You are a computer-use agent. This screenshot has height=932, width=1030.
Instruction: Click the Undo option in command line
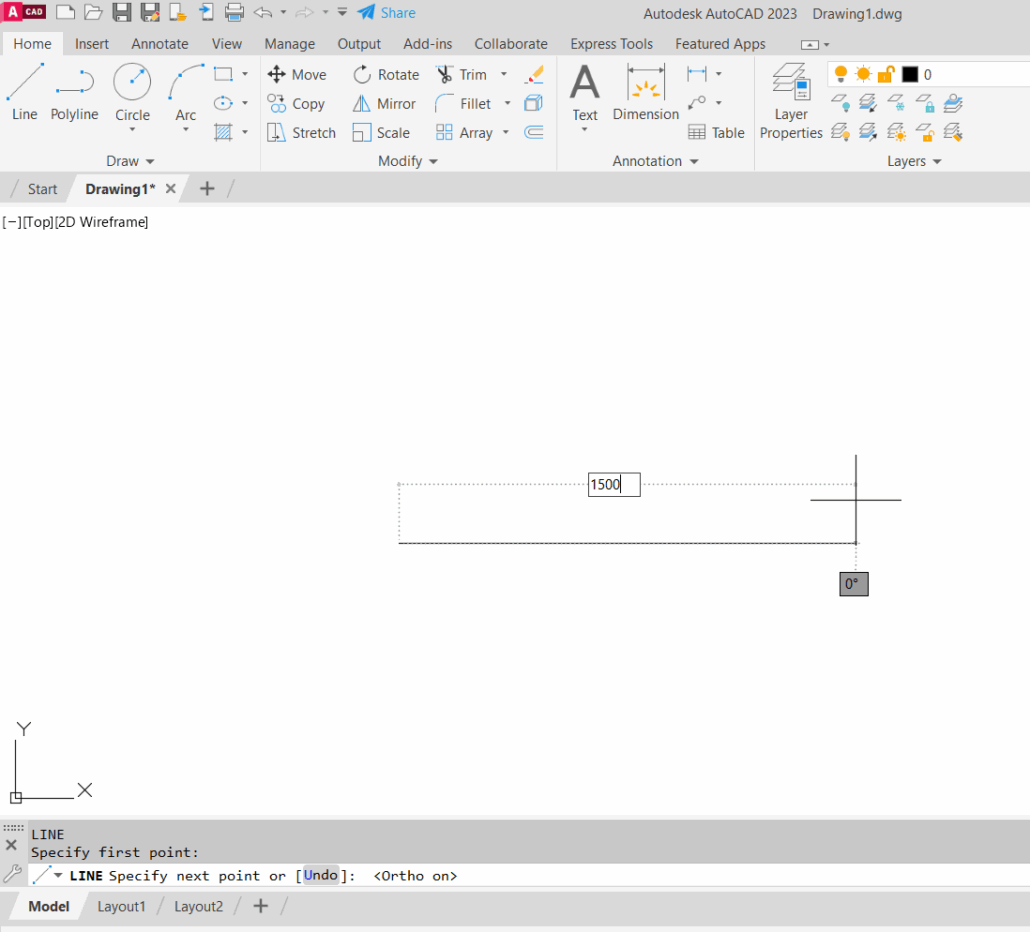tap(320, 876)
